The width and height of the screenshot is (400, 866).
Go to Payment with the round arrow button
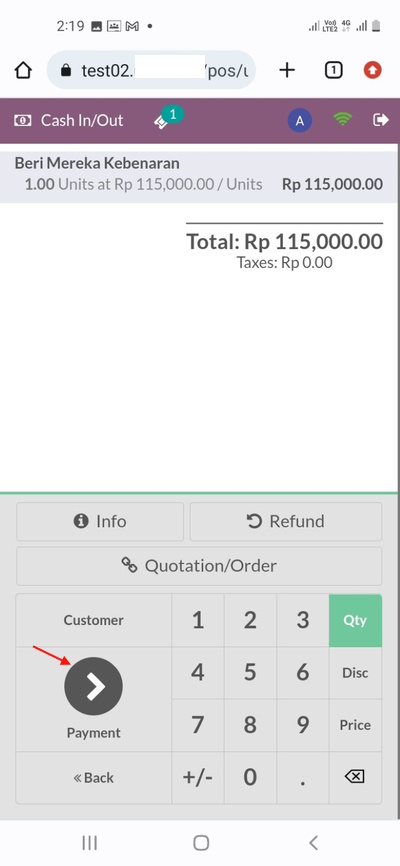click(93, 686)
